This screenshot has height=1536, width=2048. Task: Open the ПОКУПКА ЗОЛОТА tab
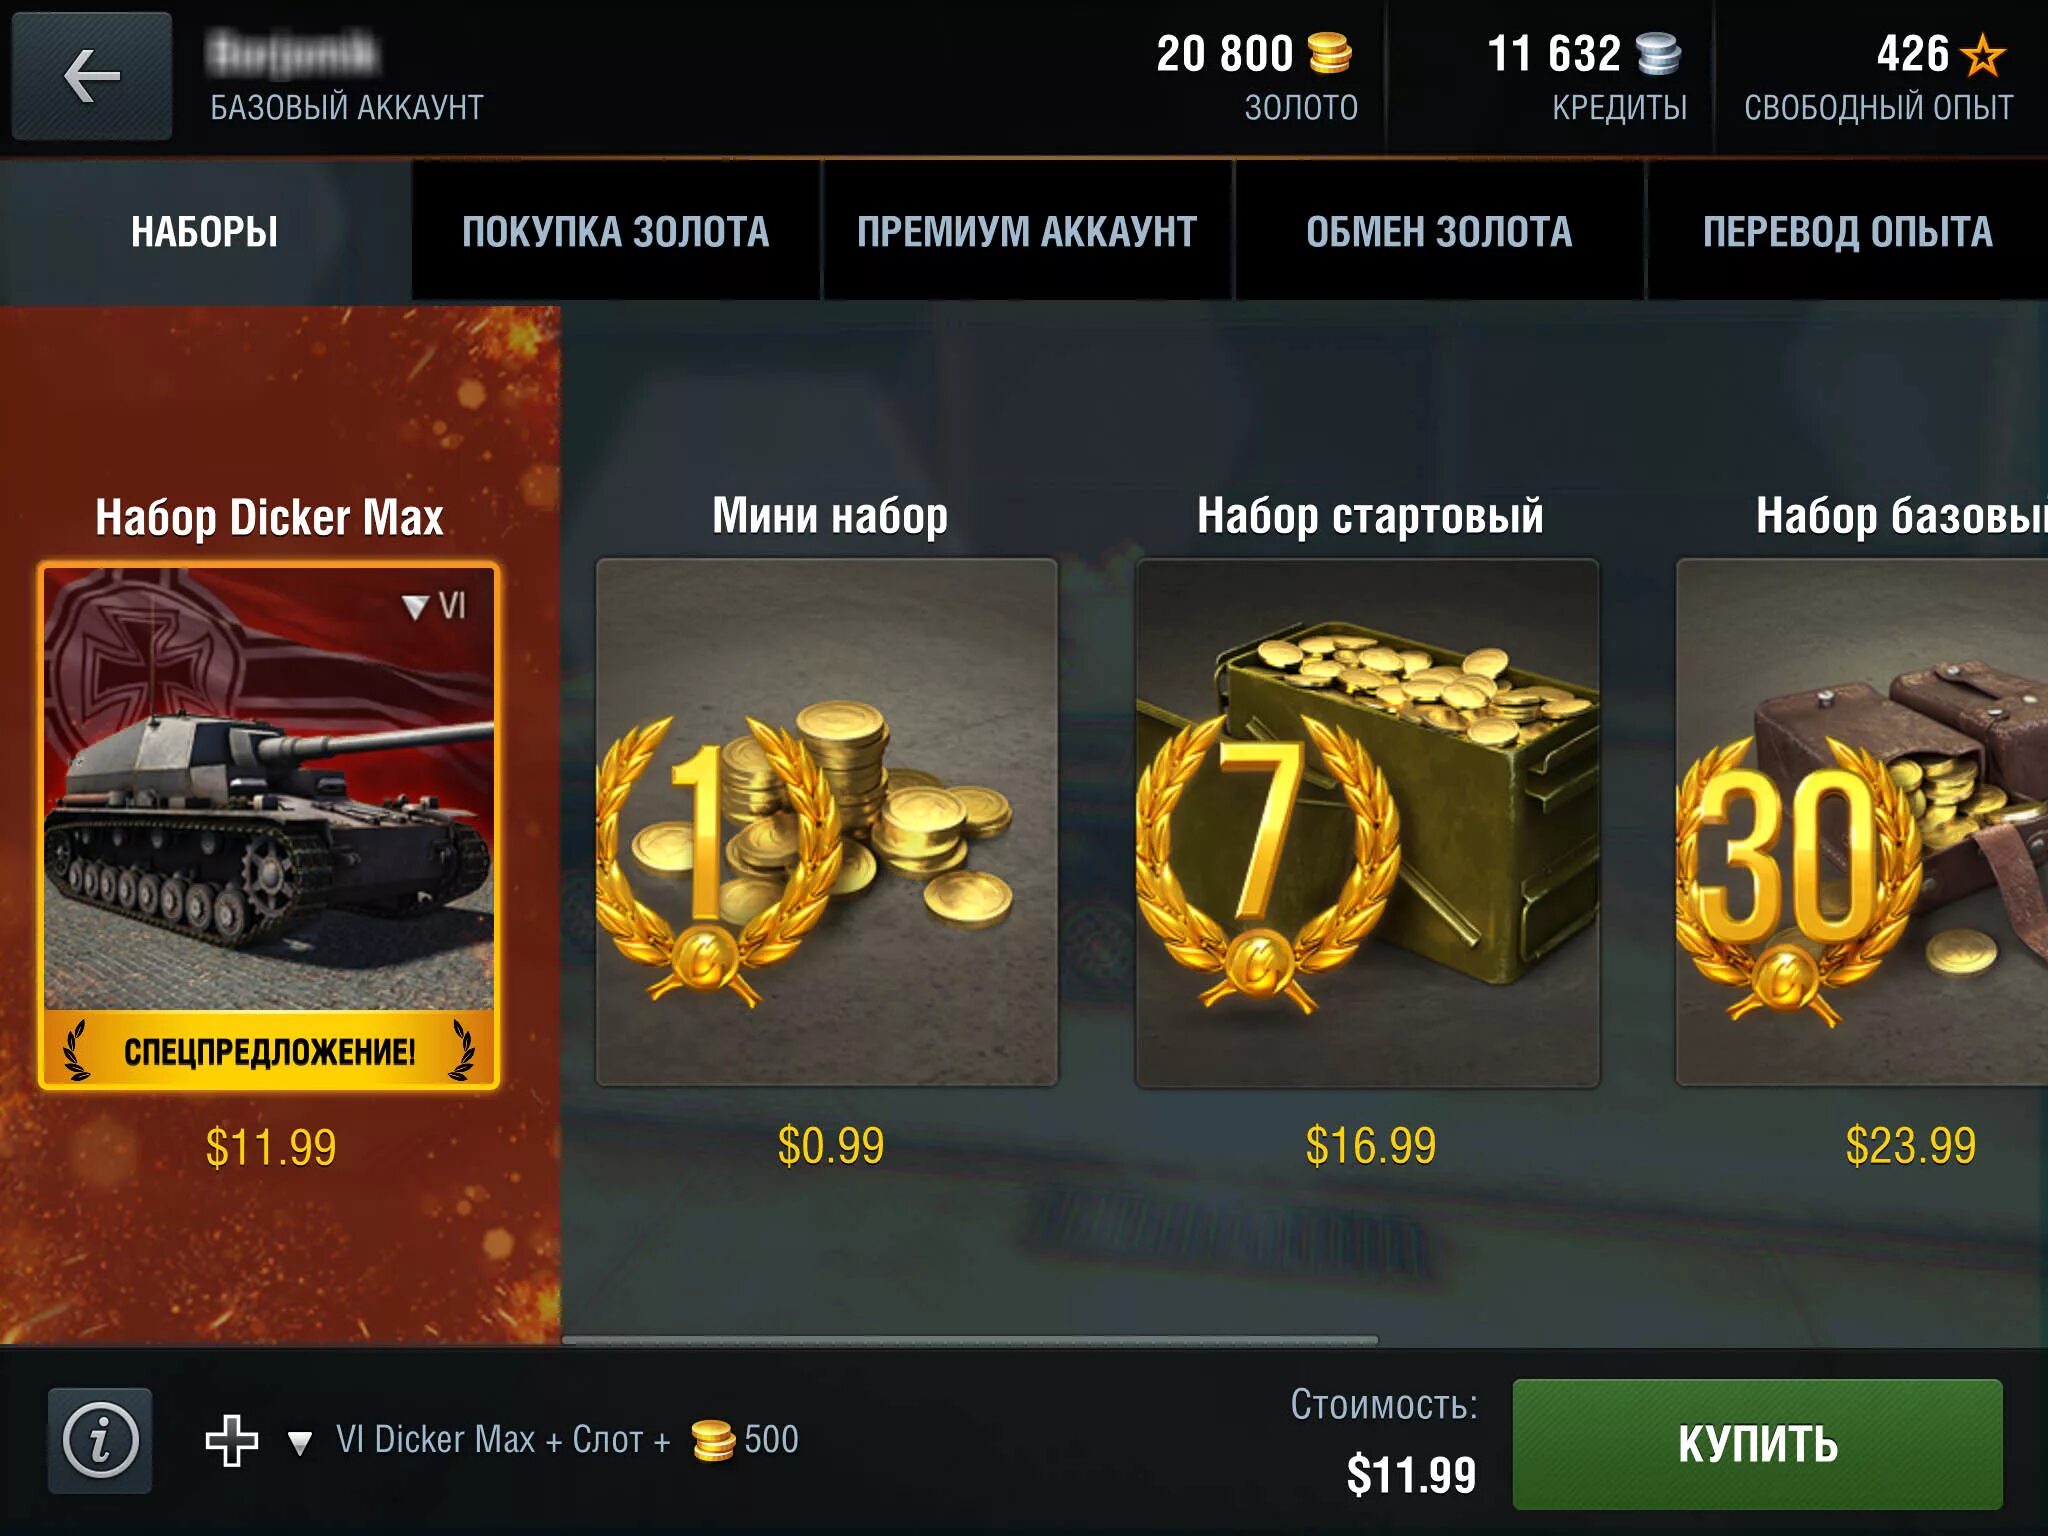616,231
